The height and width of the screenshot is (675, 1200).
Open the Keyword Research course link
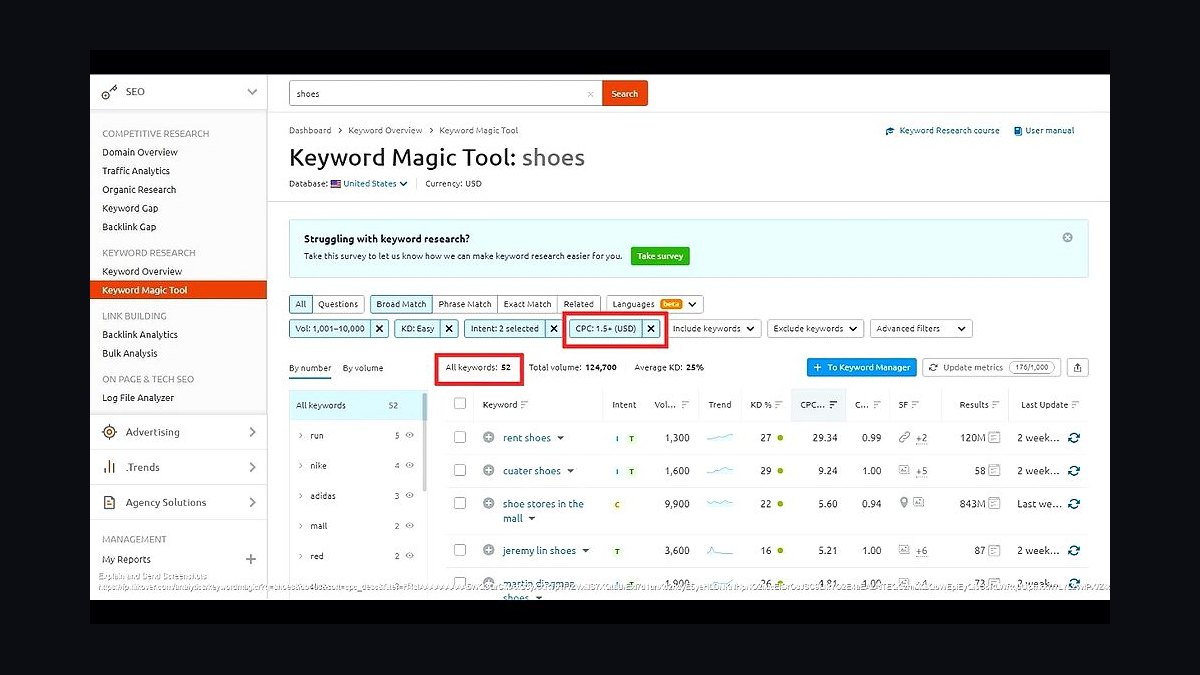942,131
